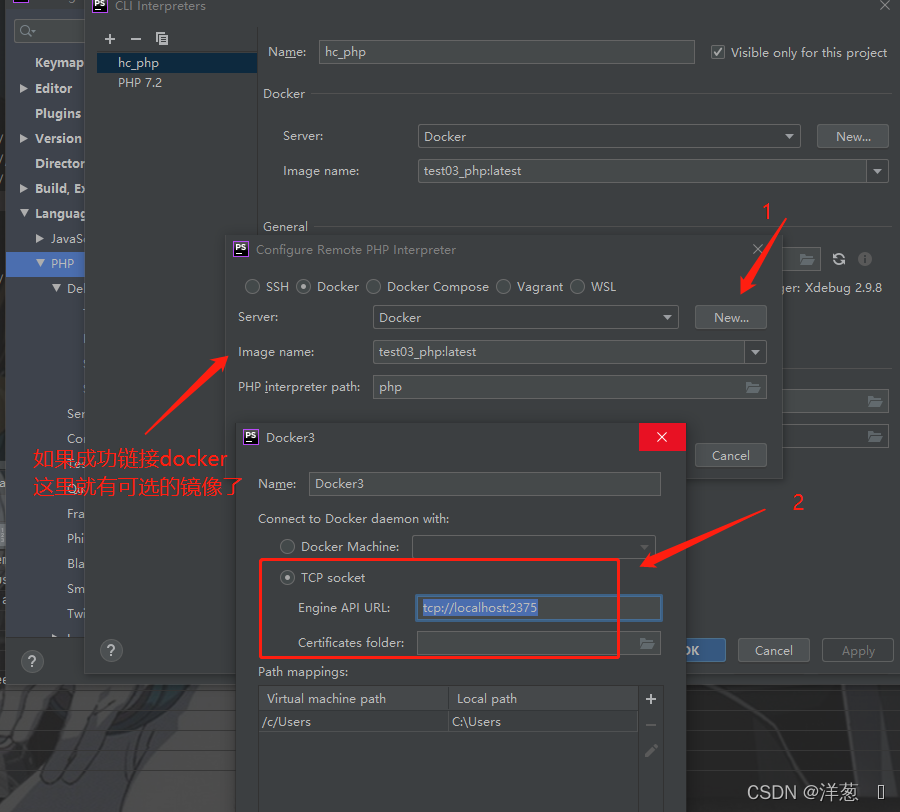
Task: Remove selected interpreter with minus icon
Action: click(x=136, y=39)
